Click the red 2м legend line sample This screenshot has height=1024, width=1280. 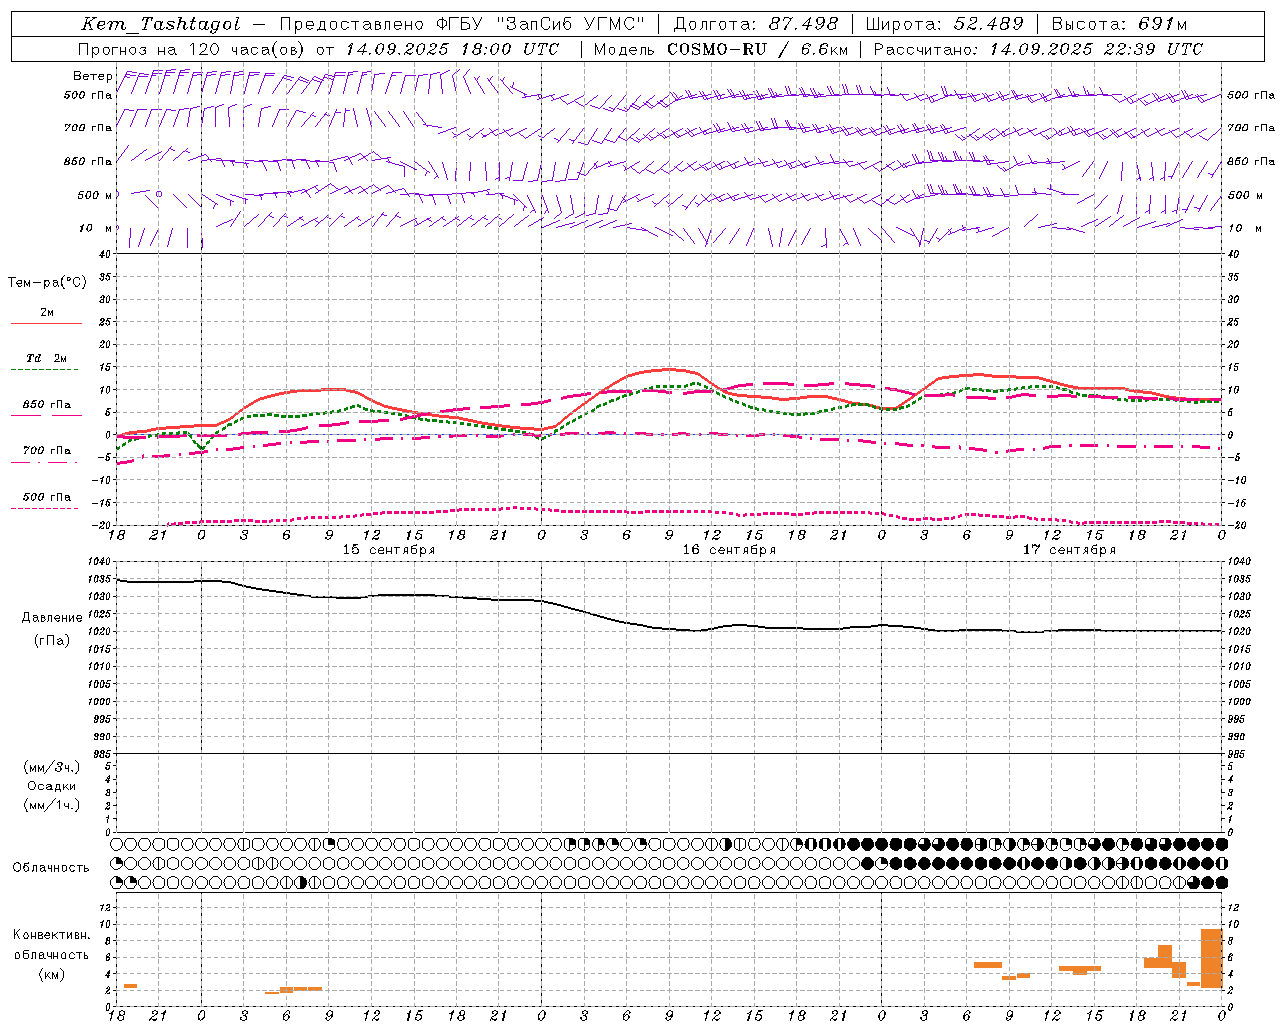pos(46,324)
